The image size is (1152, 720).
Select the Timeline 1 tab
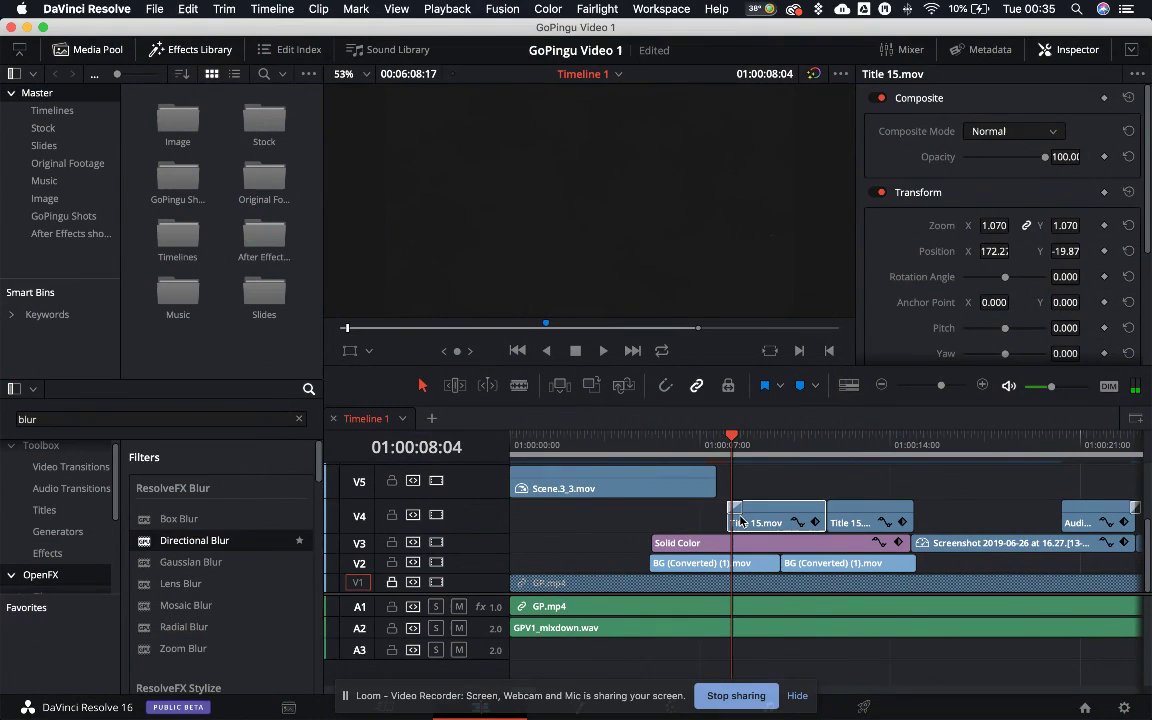click(367, 419)
